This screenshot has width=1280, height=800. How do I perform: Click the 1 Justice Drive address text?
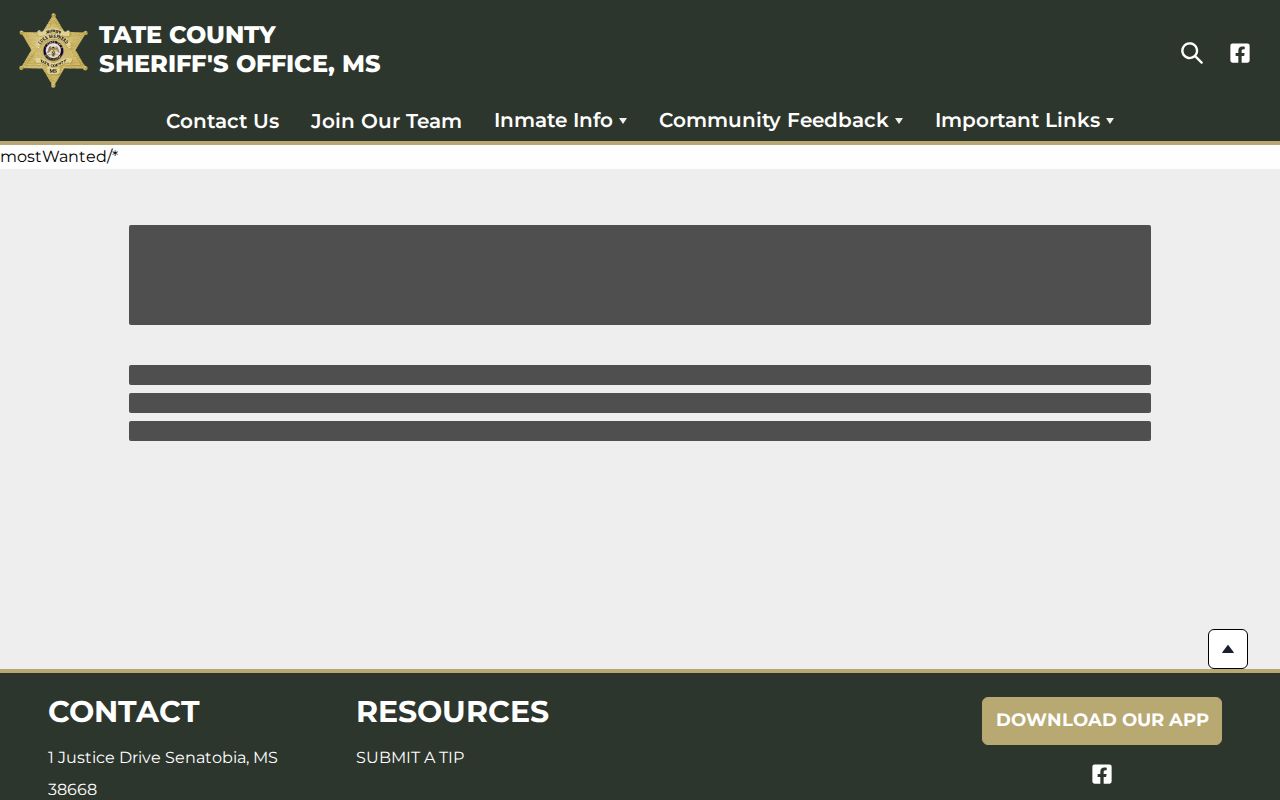click(x=163, y=773)
